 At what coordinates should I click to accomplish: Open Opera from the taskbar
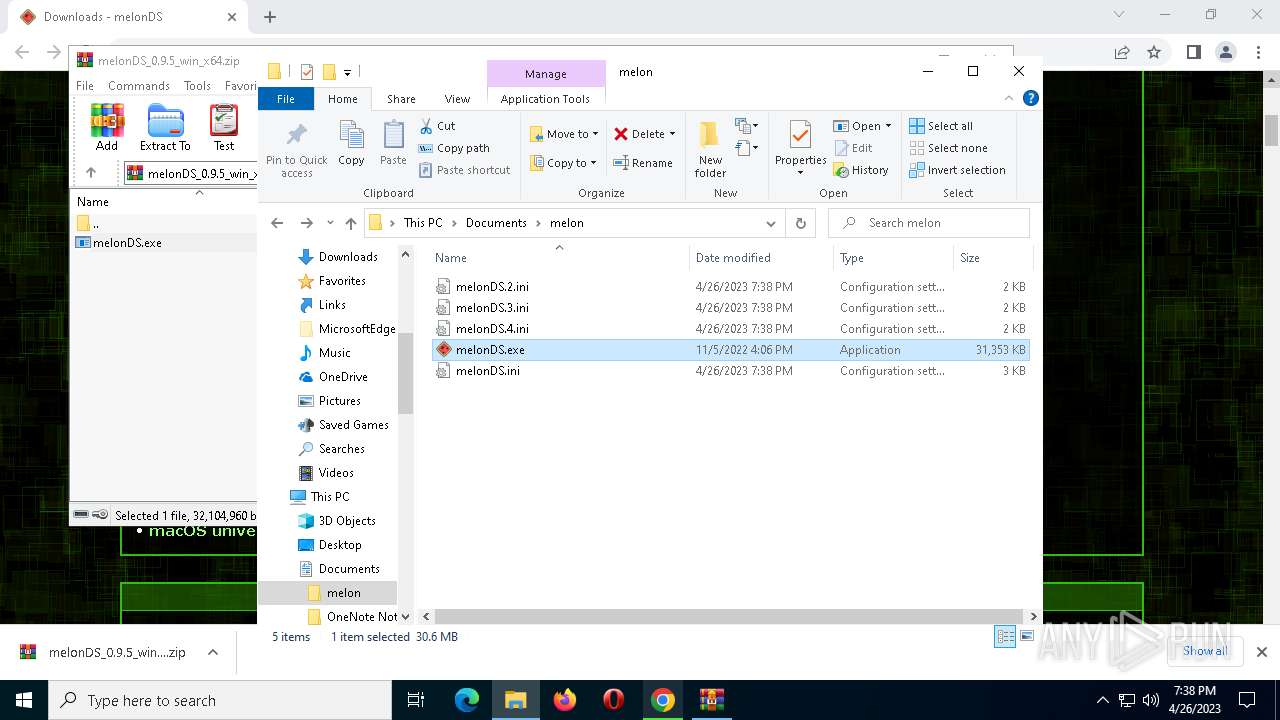[614, 700]
